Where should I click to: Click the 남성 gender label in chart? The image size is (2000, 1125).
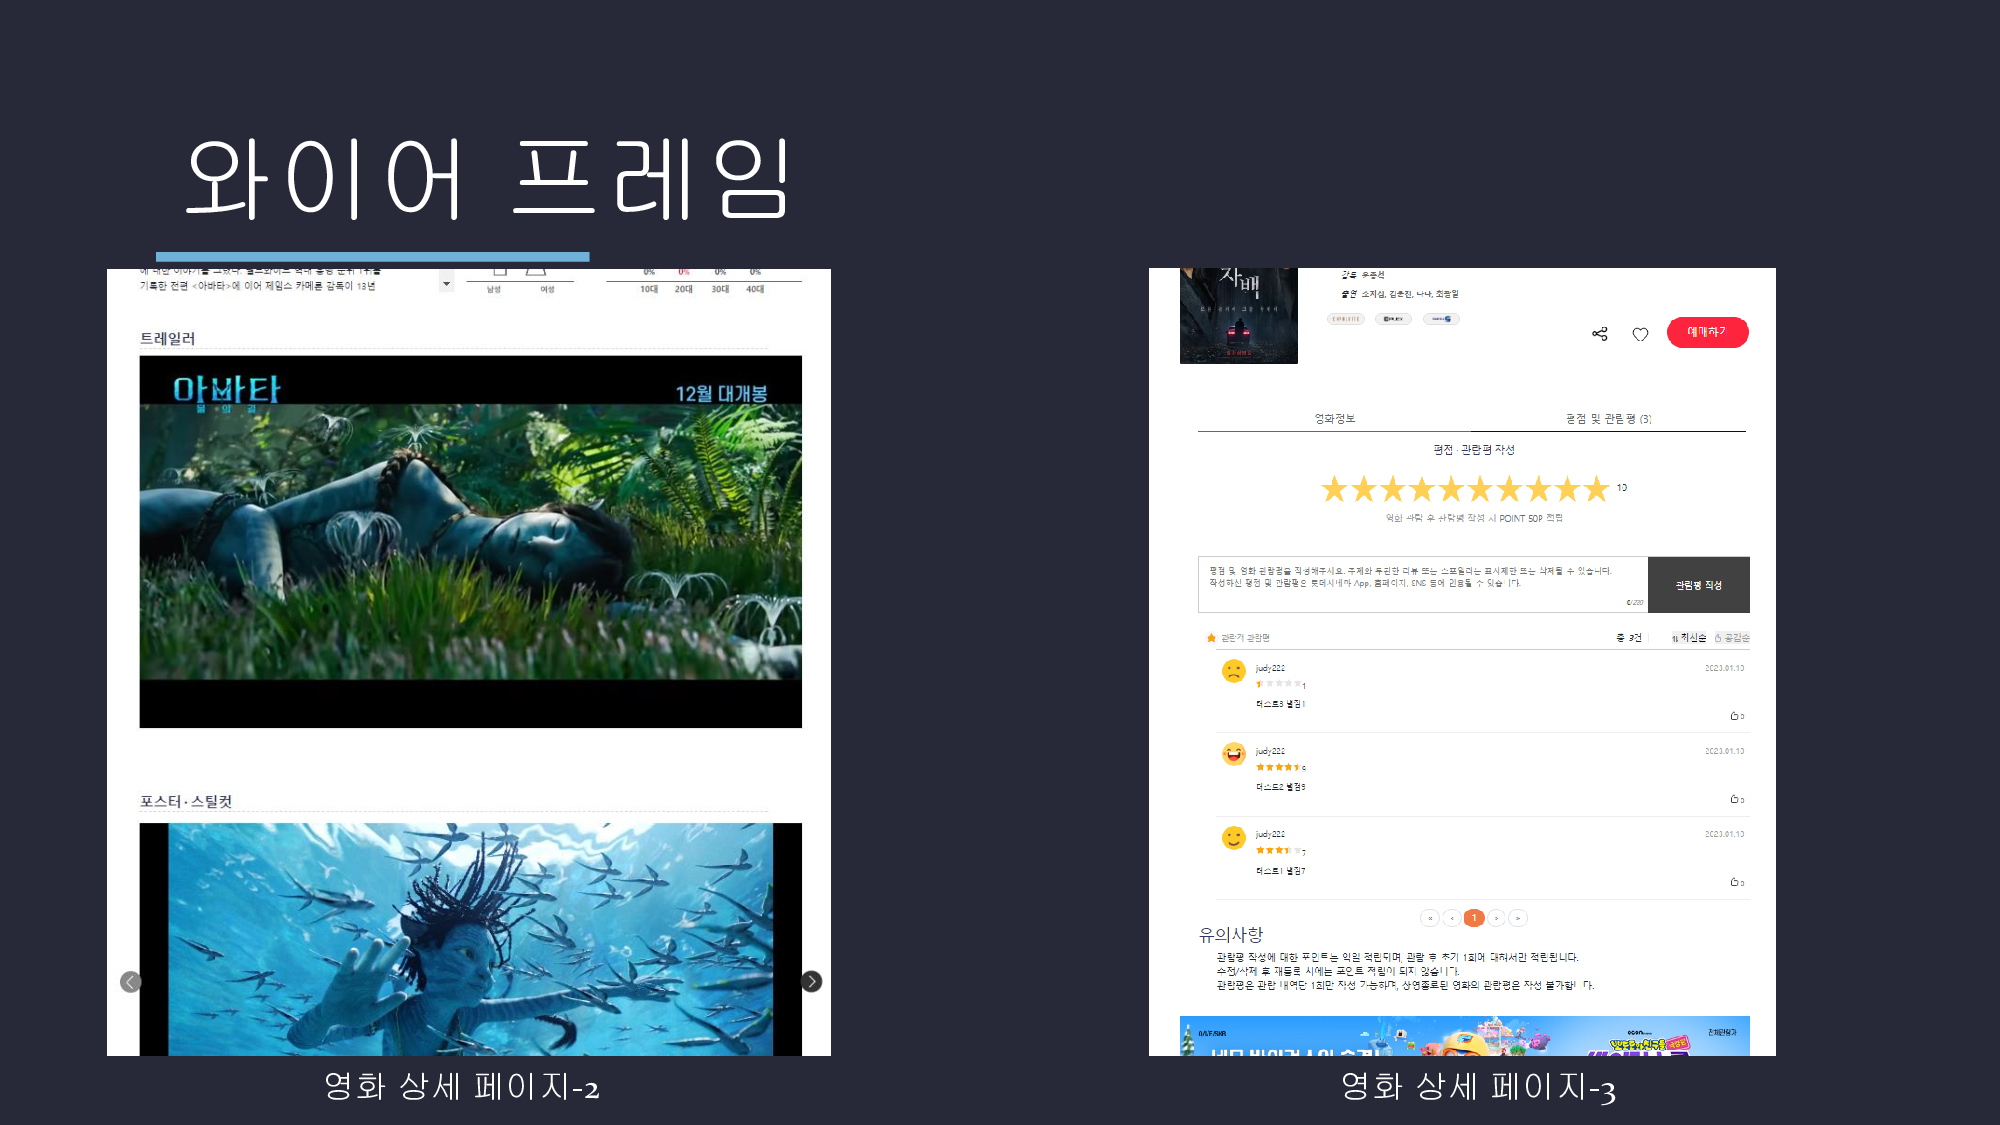tap(494, 290)
